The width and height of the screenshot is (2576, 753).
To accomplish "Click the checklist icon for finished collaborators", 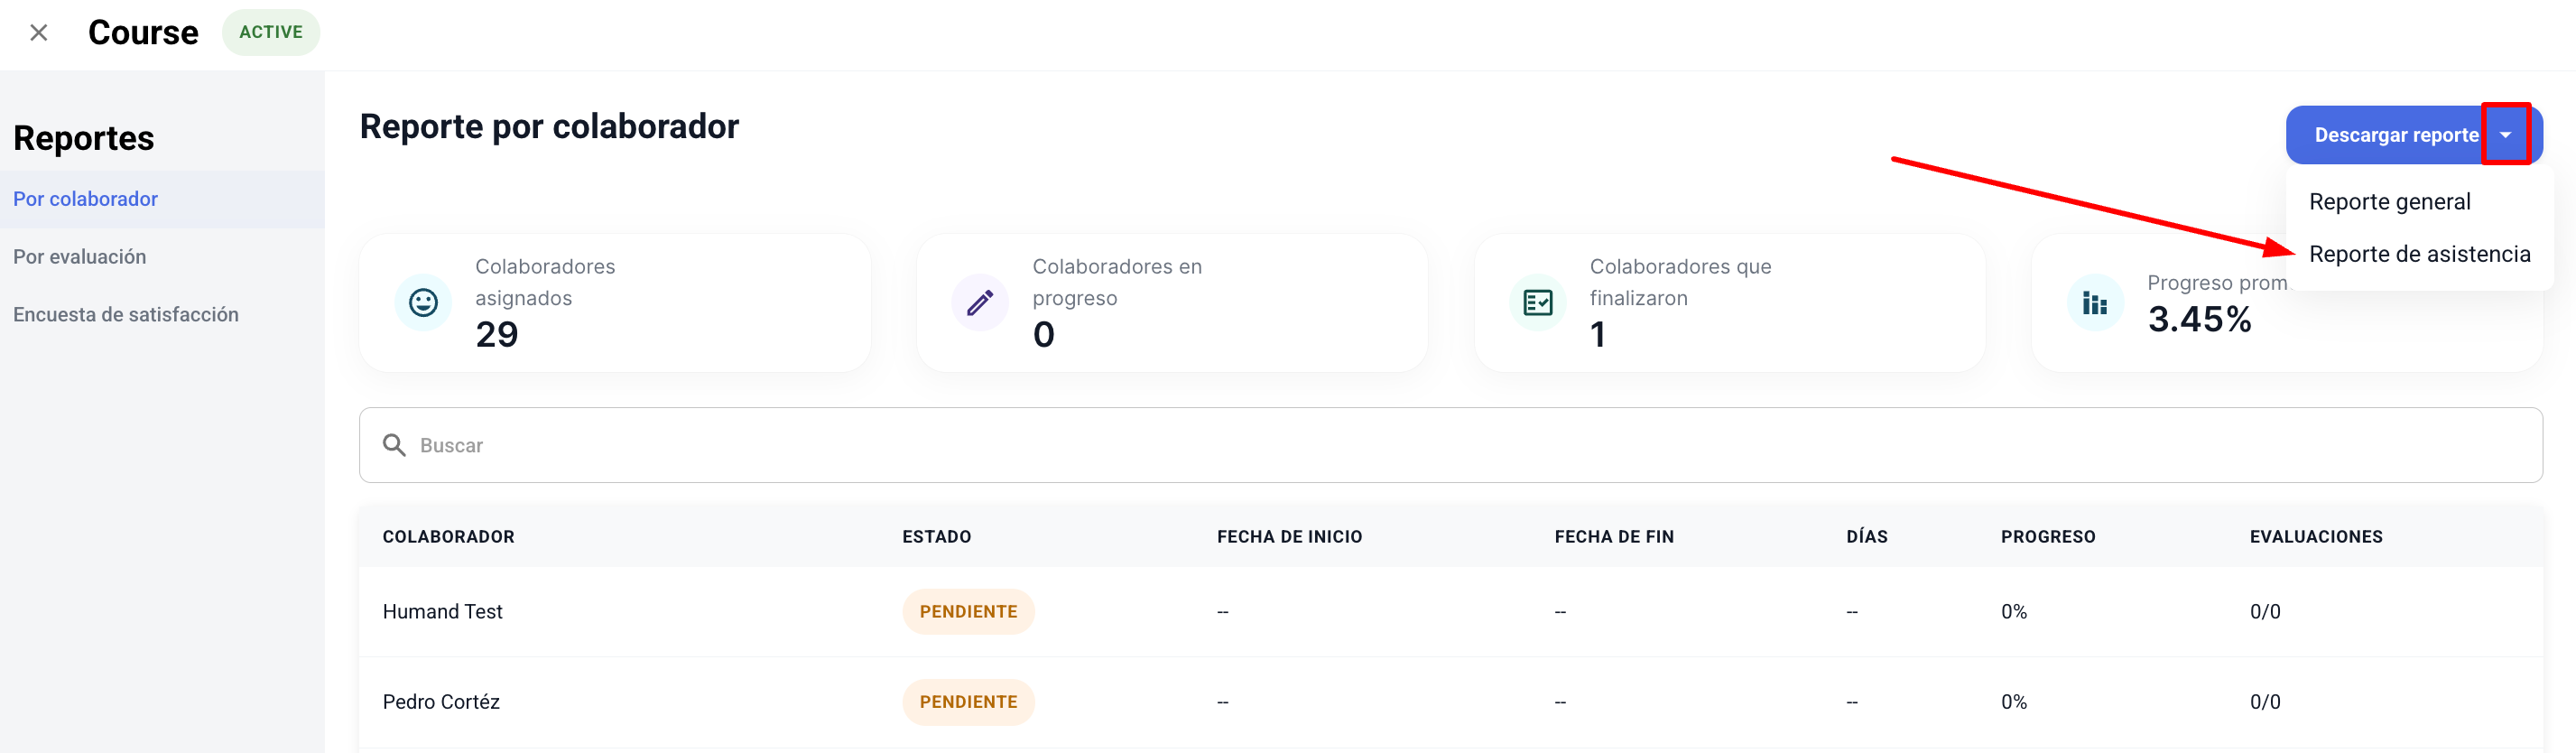I will [1537, 302].
